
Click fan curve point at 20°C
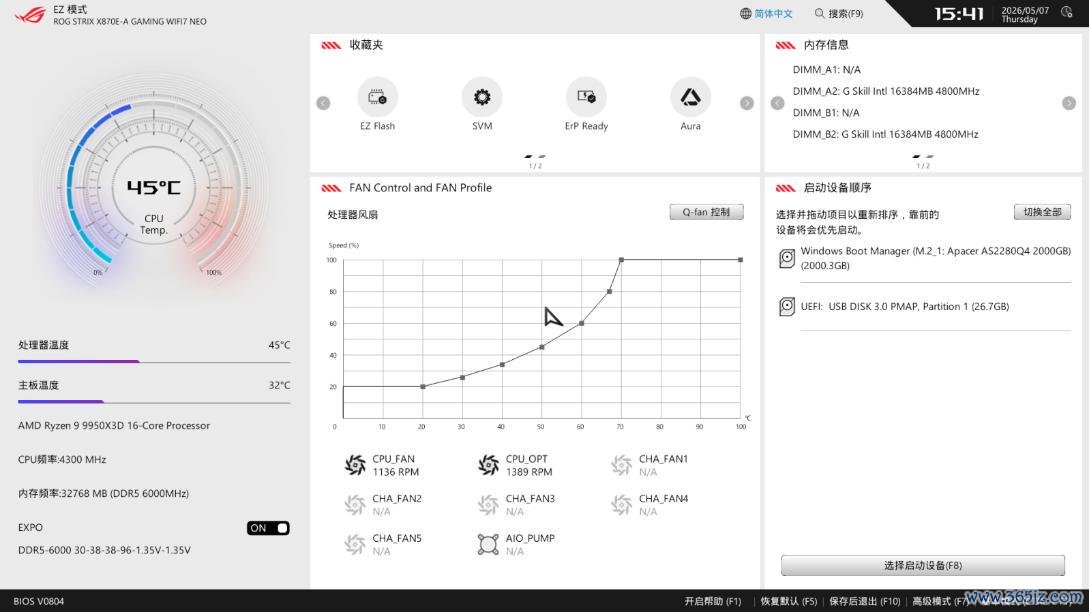(x=423, y=386)
